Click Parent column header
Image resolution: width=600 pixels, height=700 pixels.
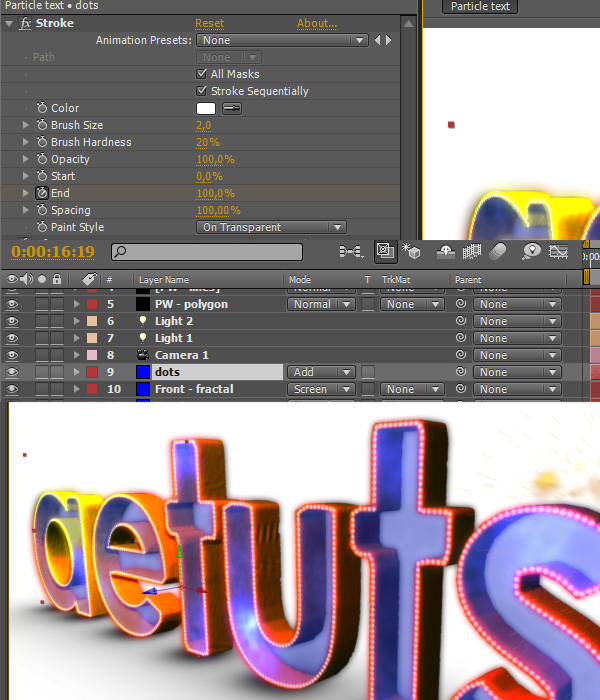pos(468,280)
